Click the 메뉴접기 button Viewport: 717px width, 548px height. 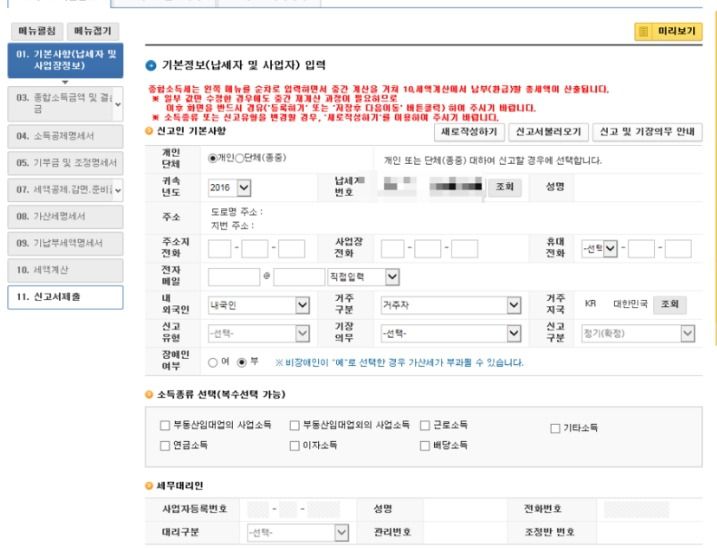(x=93, y=31)
